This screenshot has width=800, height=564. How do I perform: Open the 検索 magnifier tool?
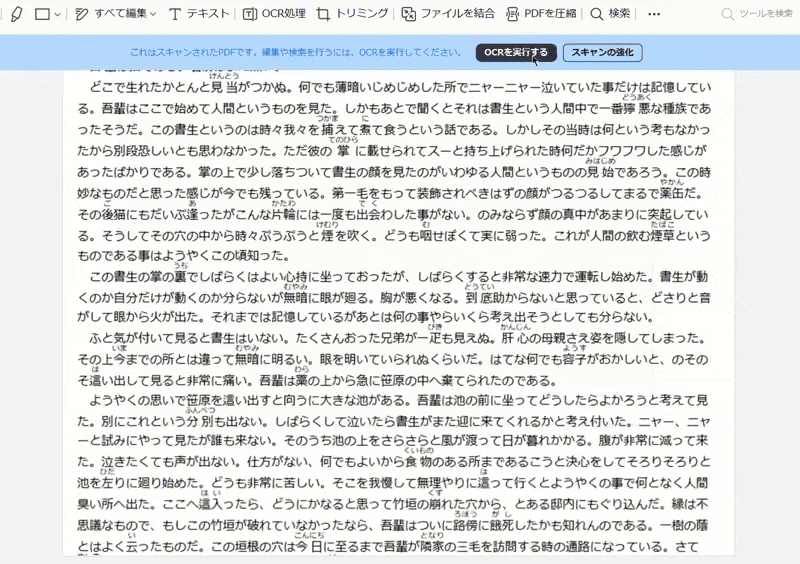point(610,14)
